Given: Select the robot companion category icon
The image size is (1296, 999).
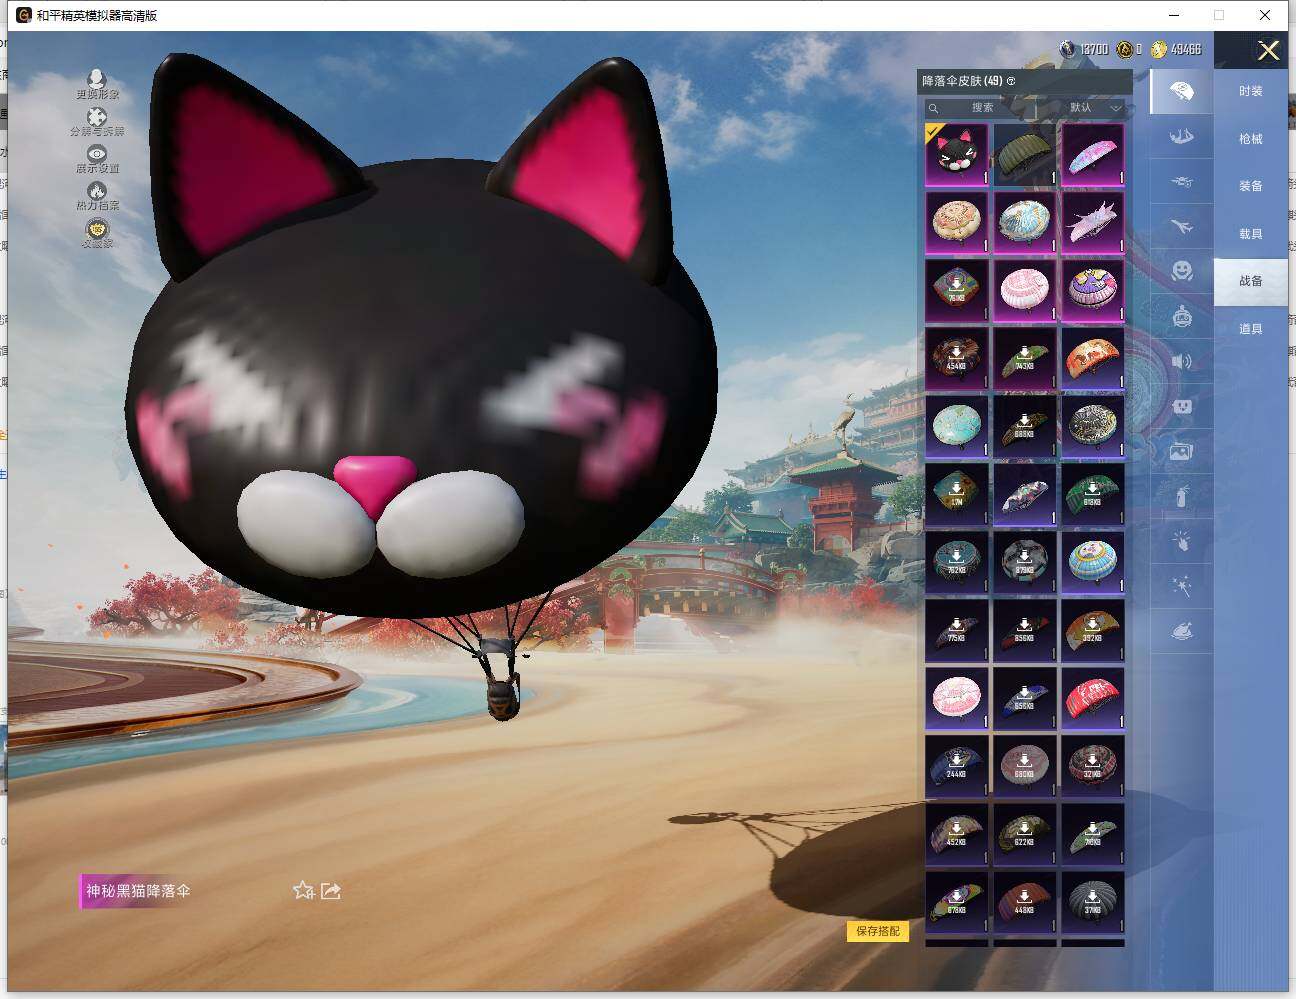Looking at the screenshot, I should 1181,316.
